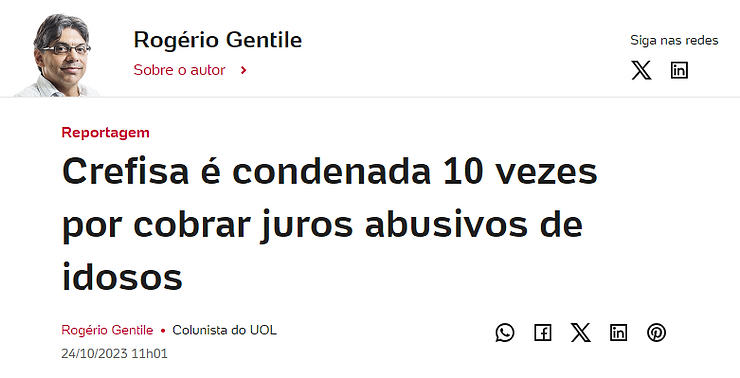Screen dimensions: 740x378
Task: Share the article on X below the headline
Action: click(x=580, y=333)
